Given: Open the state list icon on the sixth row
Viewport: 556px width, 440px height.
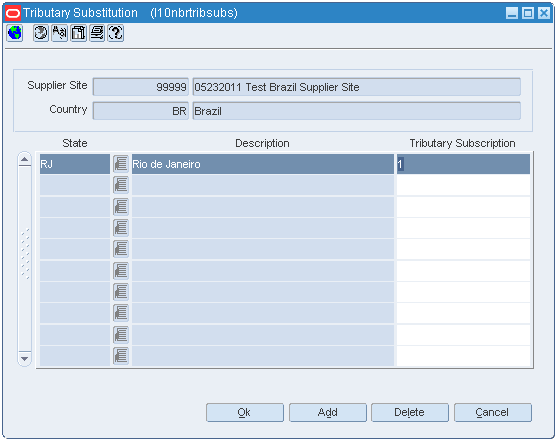Looking at the screenshot, I should tap(121, 271).
